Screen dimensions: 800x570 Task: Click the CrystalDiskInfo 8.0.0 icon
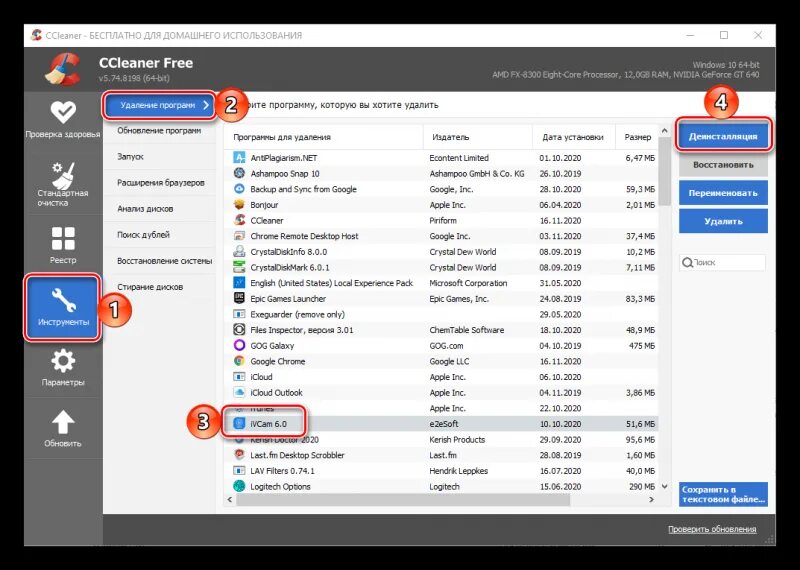(x=239, y=252)
